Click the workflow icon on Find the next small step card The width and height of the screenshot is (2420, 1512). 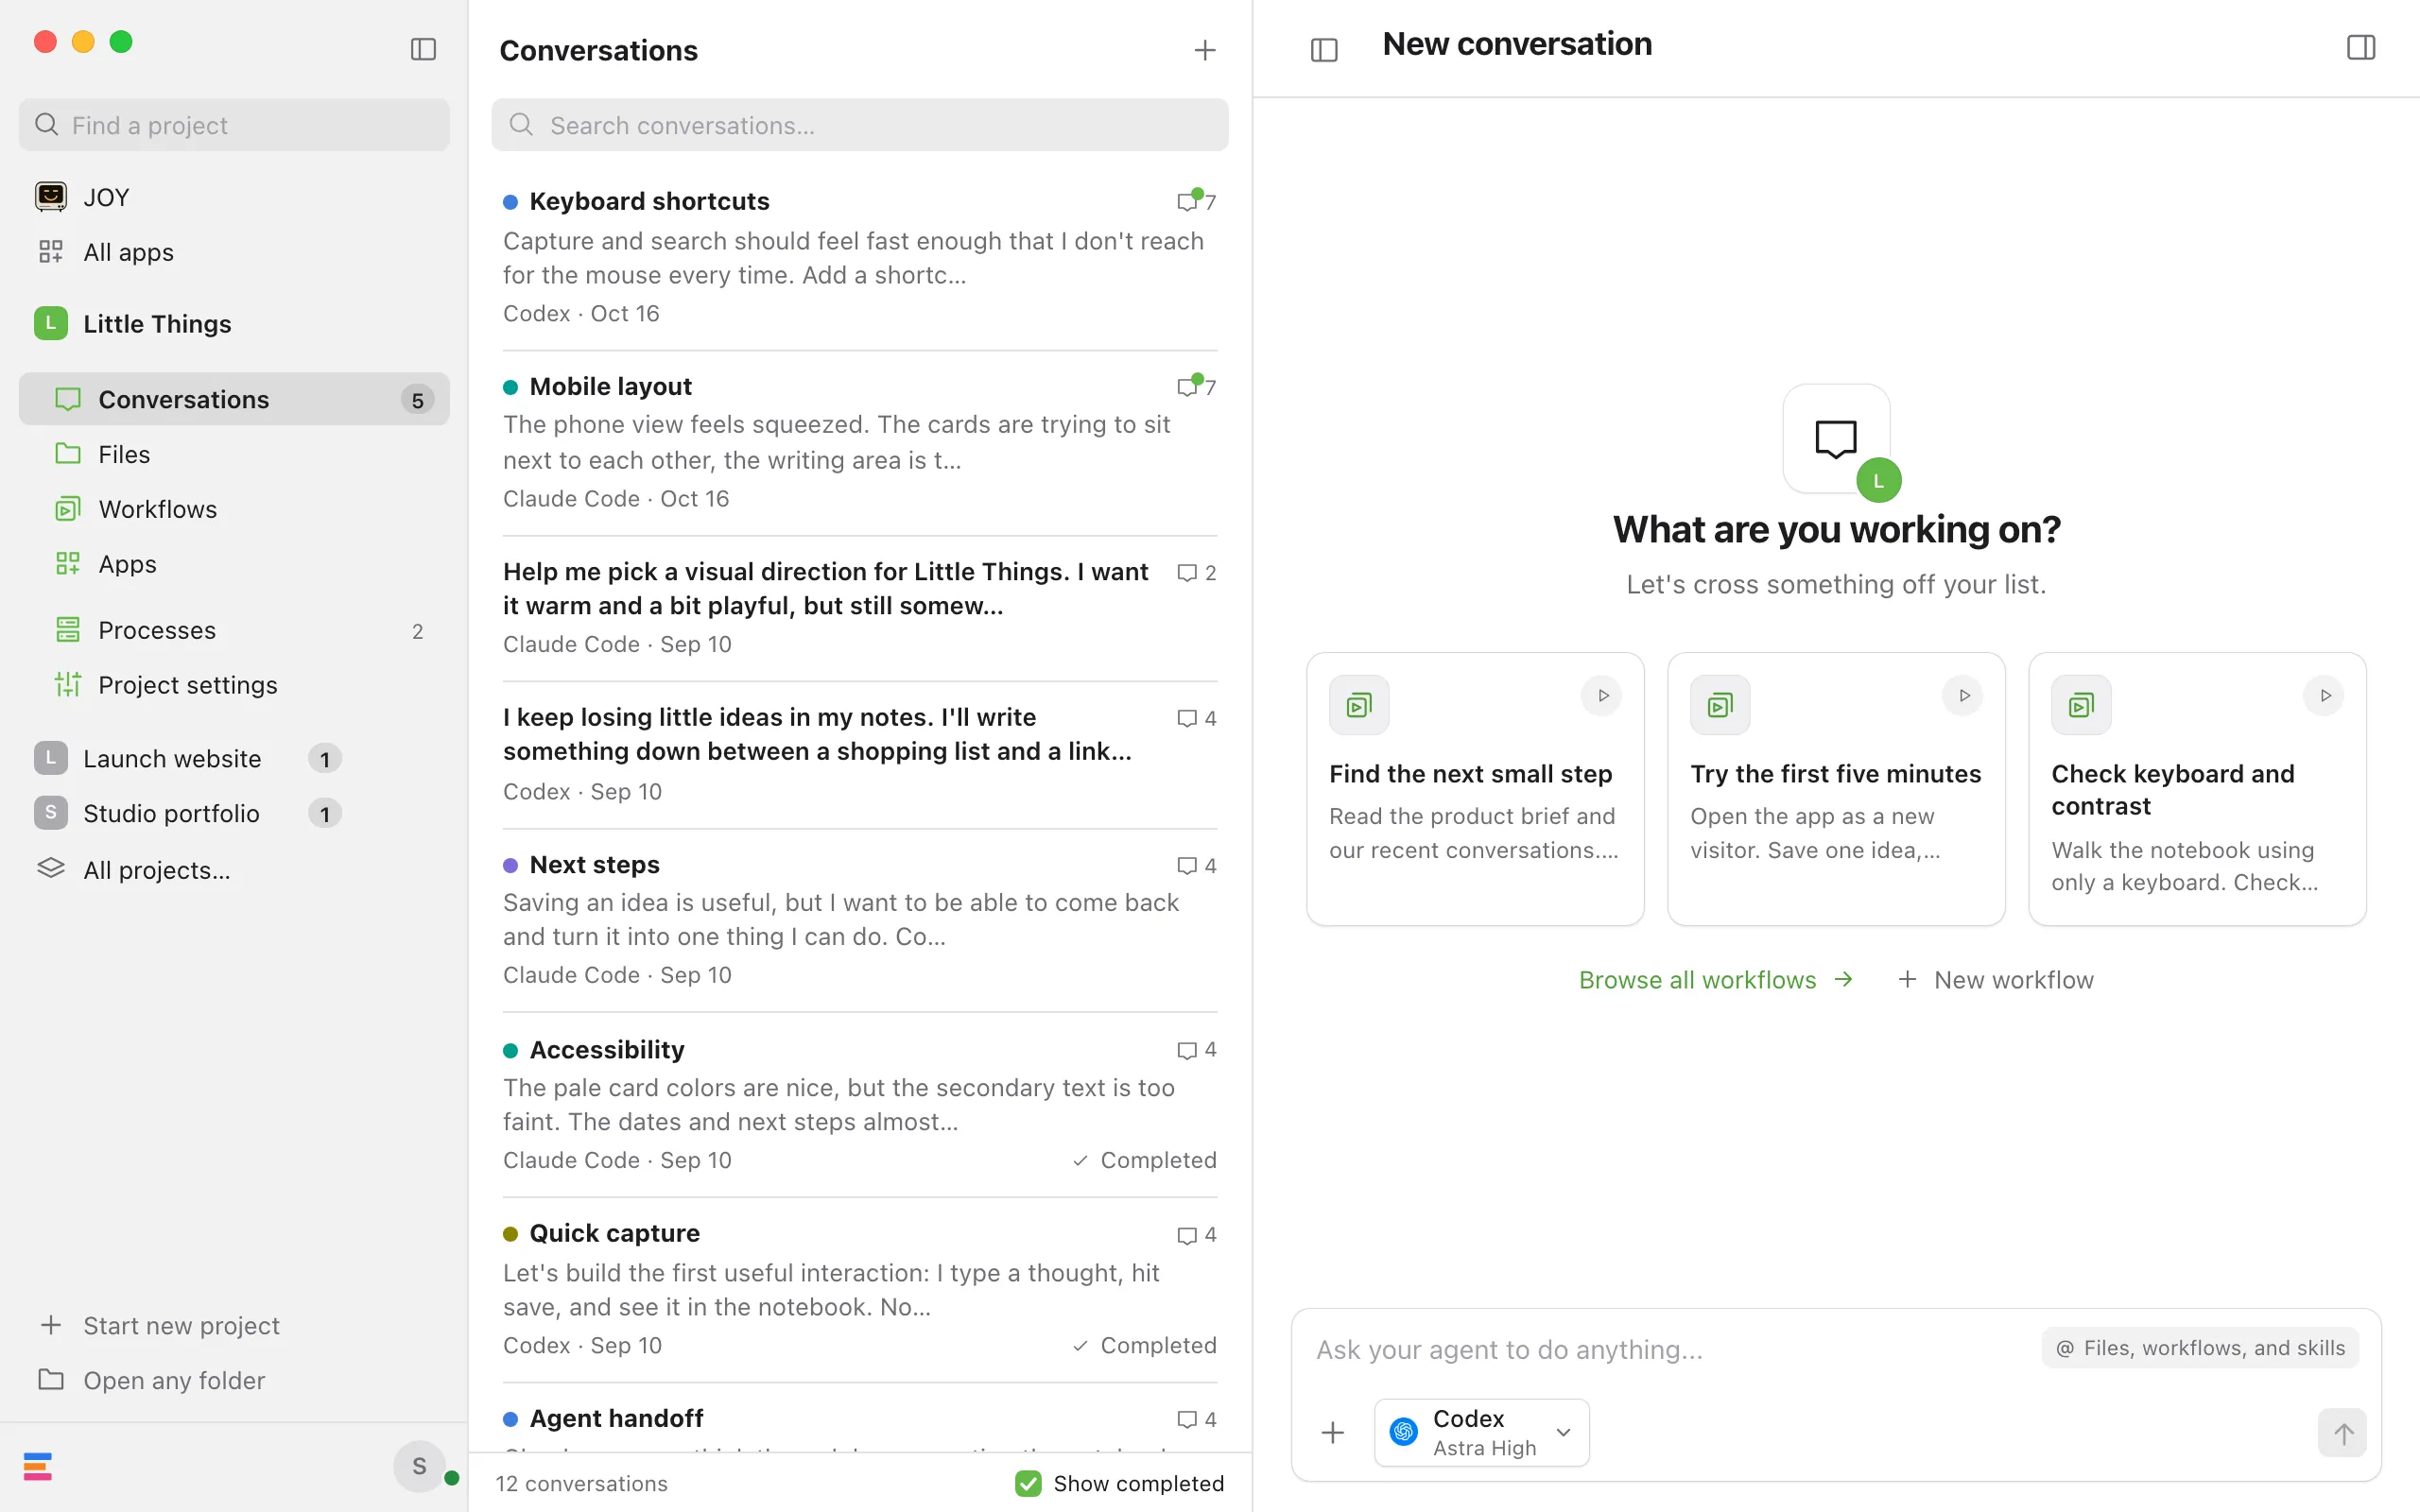tap(1359, 705)
